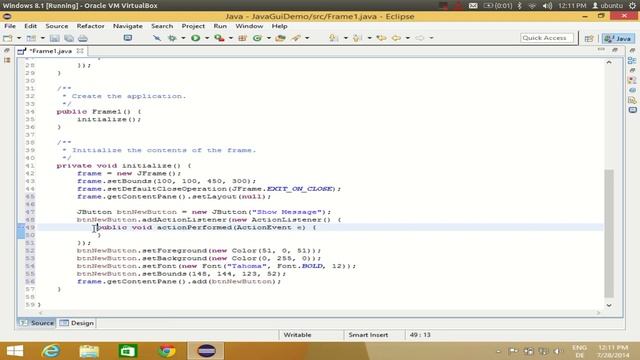
Task: Click the editor scroll up arrow
Action: (609, 62)
